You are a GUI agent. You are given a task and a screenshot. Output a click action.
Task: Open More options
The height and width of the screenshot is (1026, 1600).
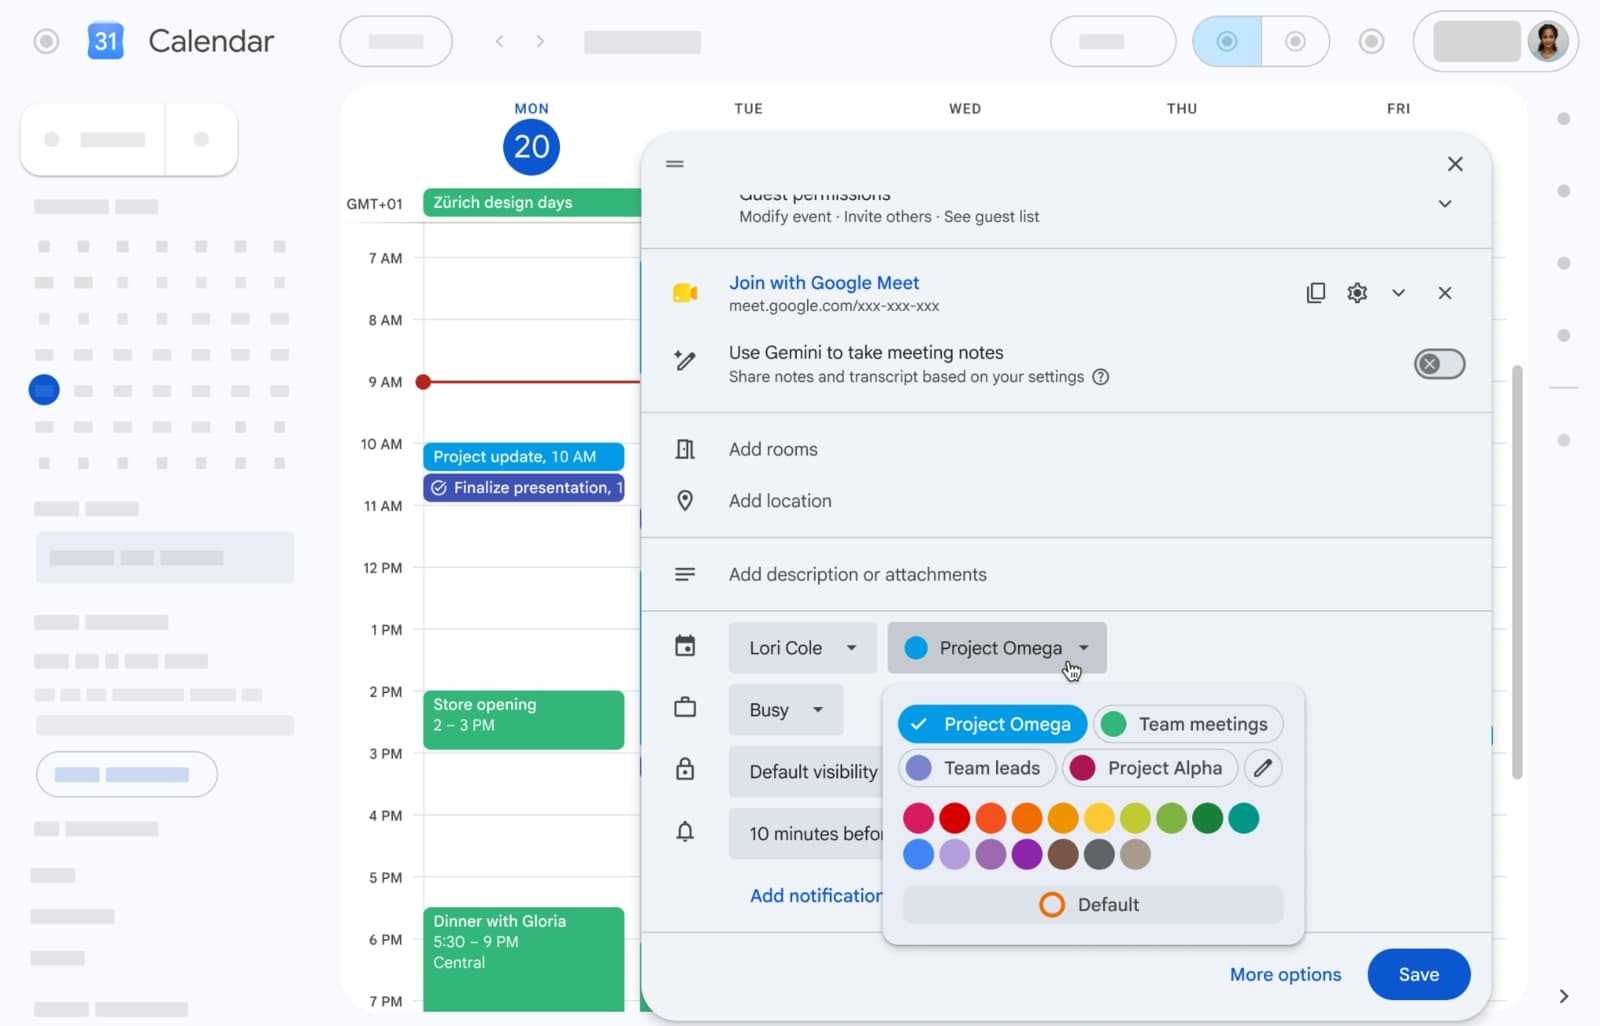click(x=1285, y=974)
